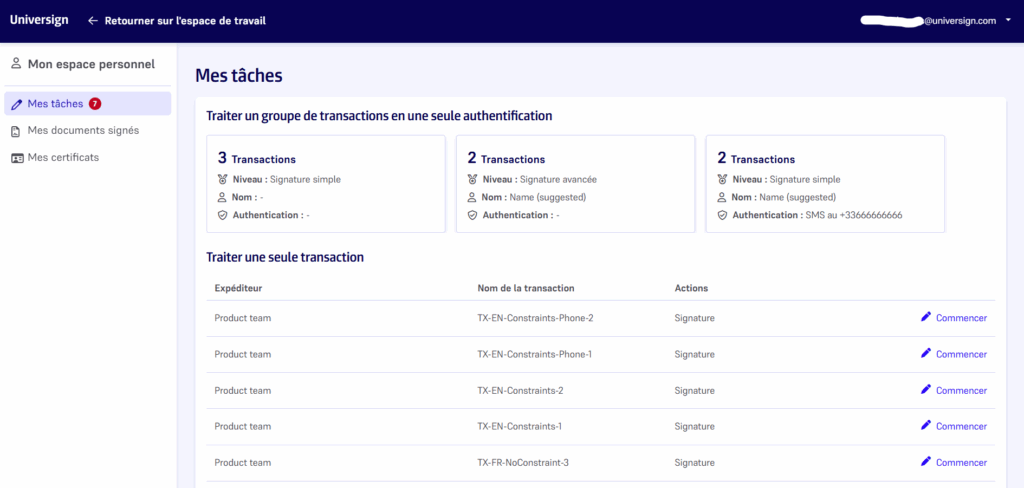
Task: Select Mes tâches in sidebar
Action: [x=55, y=104]
